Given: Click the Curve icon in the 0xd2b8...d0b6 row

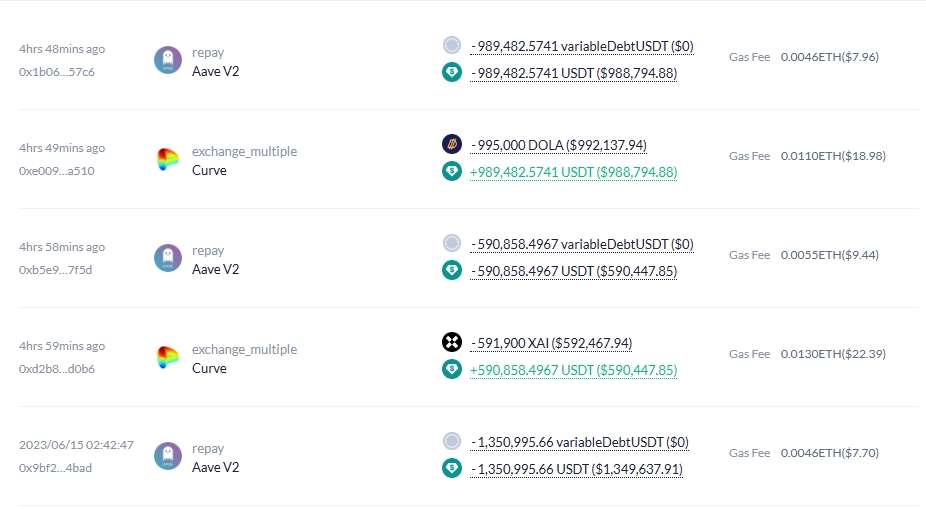Looking at the screenshot, I should [x=168, y=357].
